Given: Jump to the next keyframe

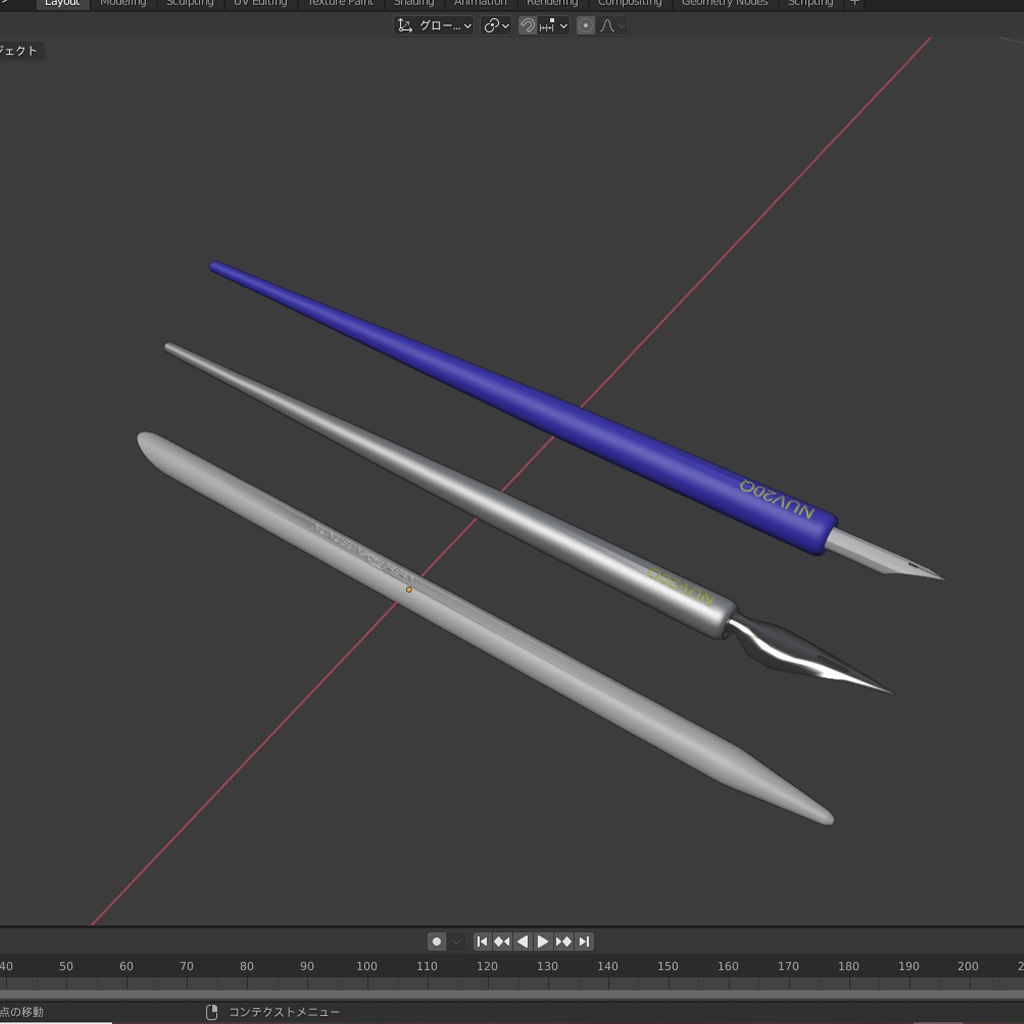Looking at the screenshot, I should [x=564, y=941].
